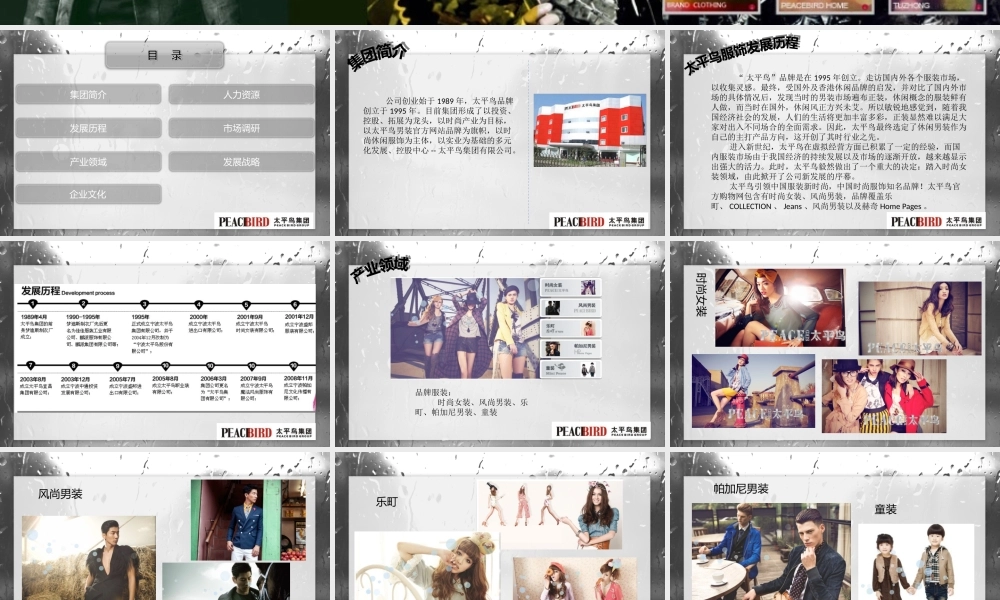Click the 集团简介 slide title
This screenshot has width=1000, height=600.
[378, 56]
